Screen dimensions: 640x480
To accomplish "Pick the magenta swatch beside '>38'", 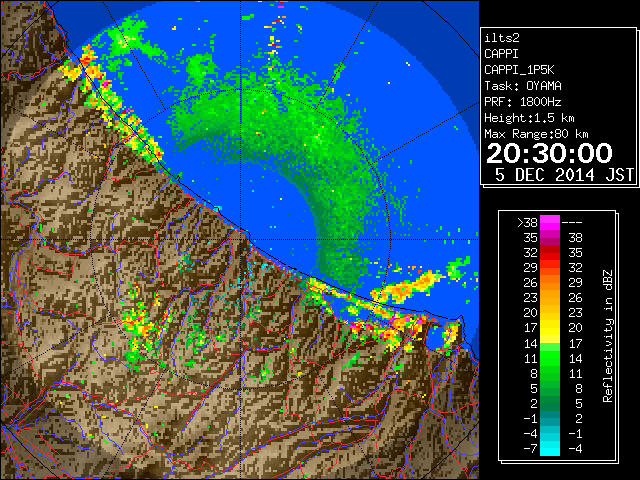I will point(550,223).
